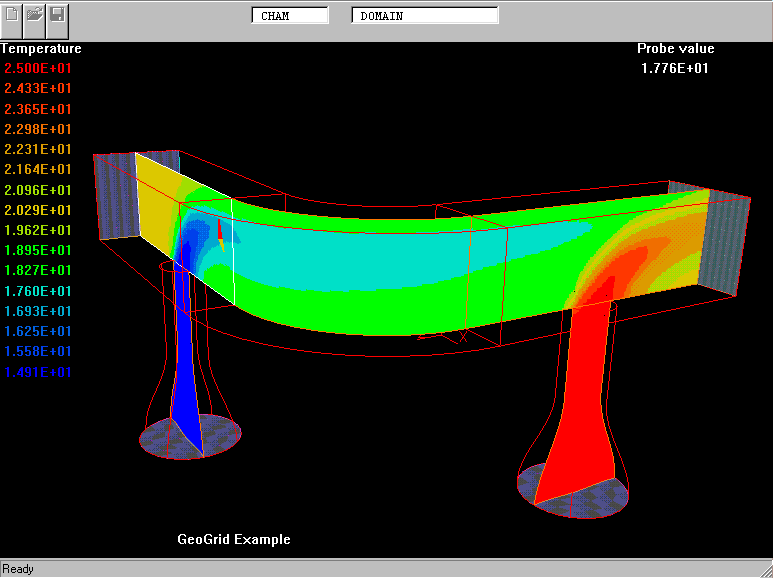This screenshot has width=773, height=578.
Task: Click the 1.895E+01 green legend entry
Action: coord(38,250)
